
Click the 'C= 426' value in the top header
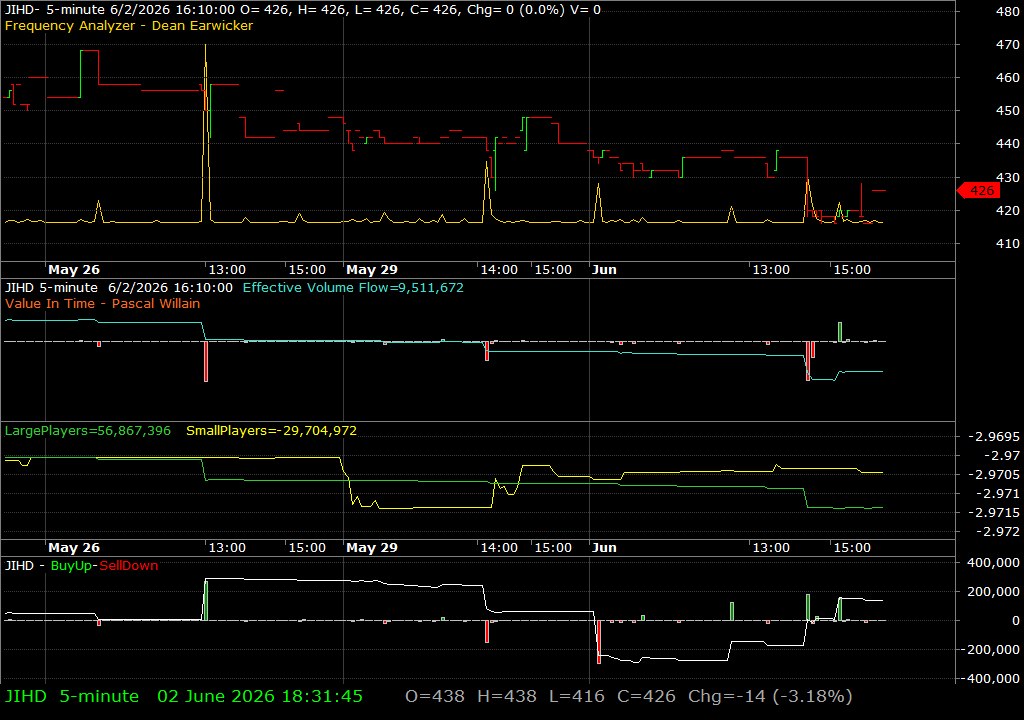pyautogui.click(x=436, y=10)
